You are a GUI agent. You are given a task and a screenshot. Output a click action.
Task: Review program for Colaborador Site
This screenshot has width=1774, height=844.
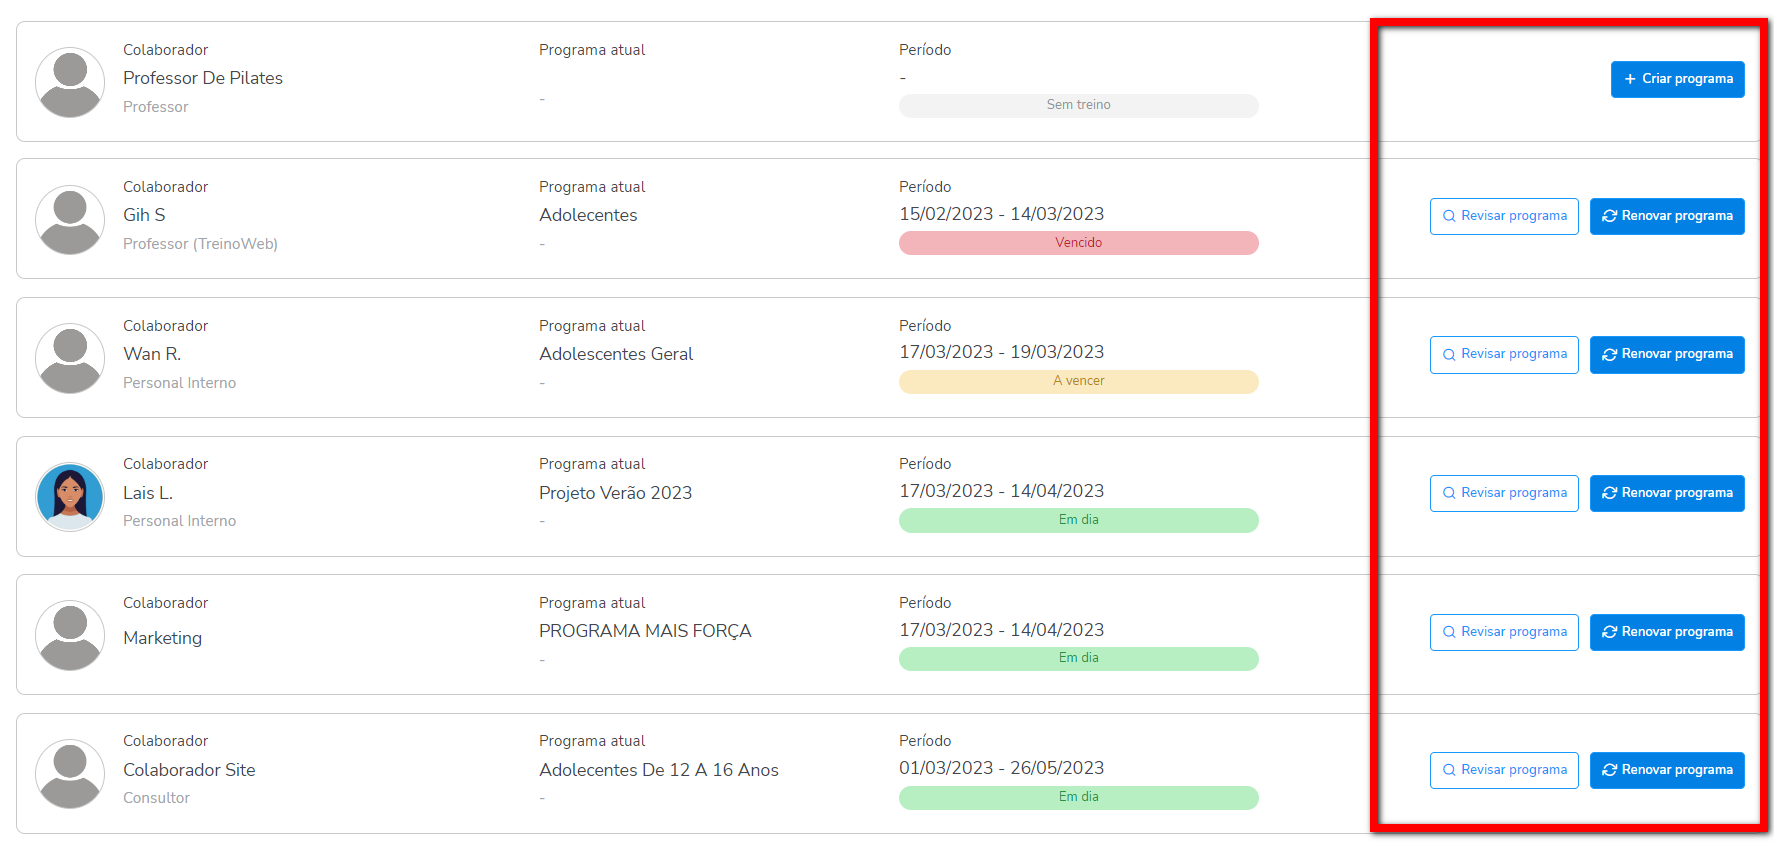1504,770
